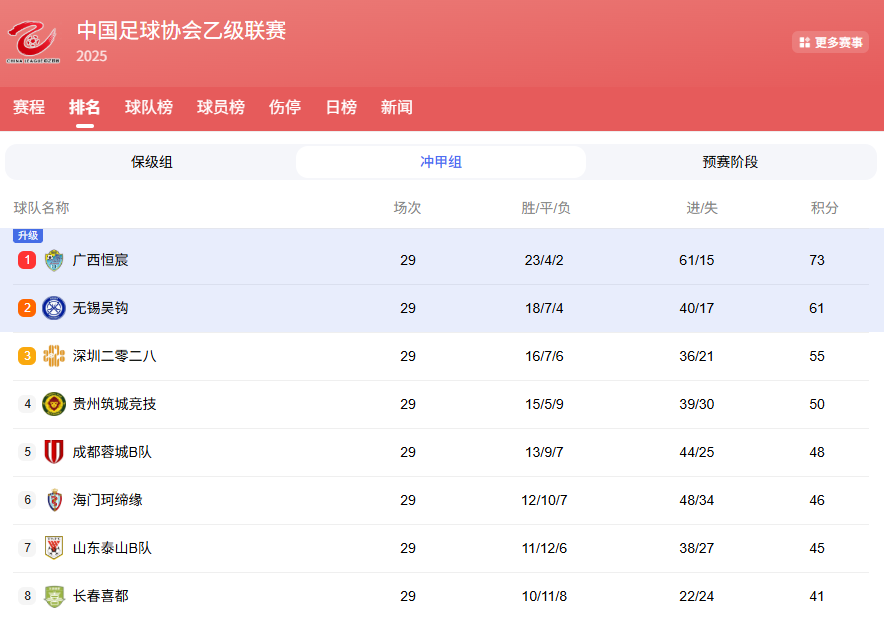Click 长春喜都 team logo
The image size is (884, 617).
[x=54, y=596]
